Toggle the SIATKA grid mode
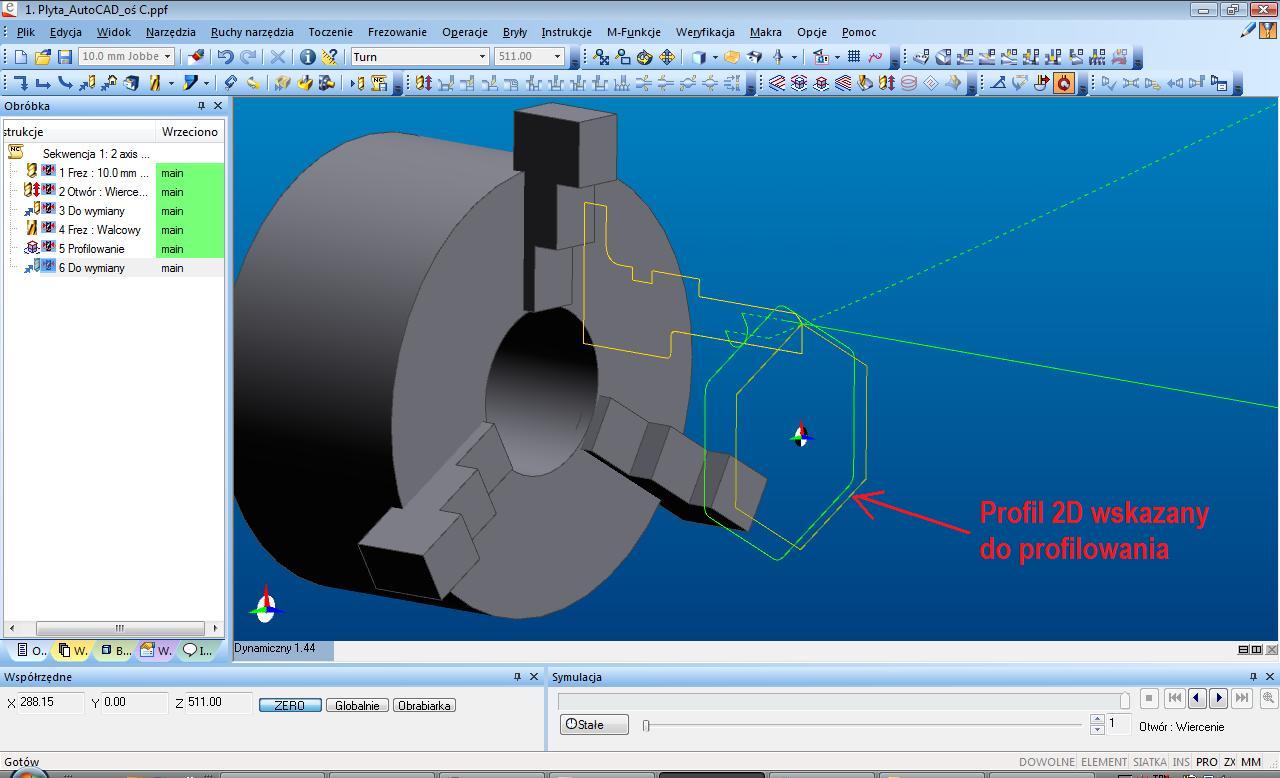1280x778 pixels. click(1150, 762)
